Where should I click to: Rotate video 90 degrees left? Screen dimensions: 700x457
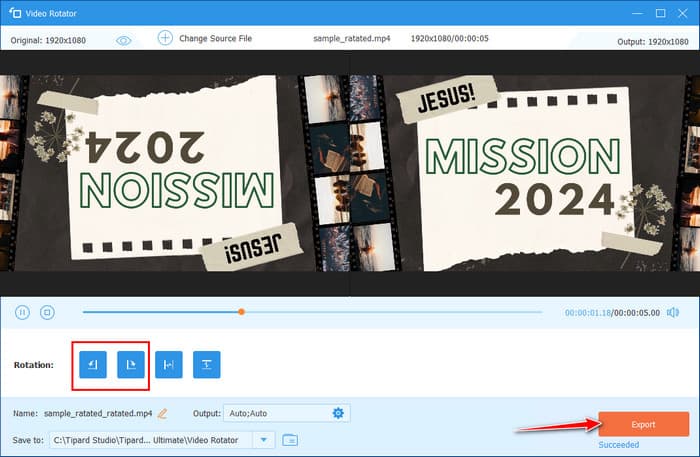coord(93,365)
